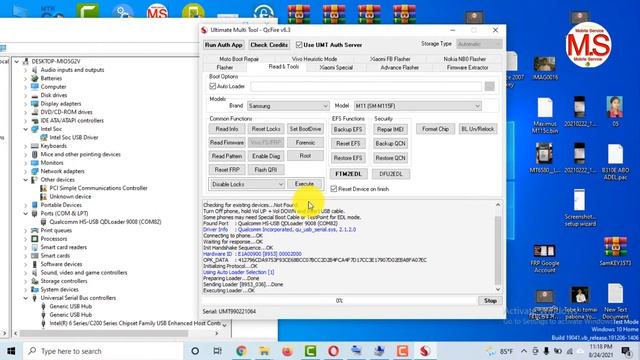Expand Audio inputs and outputs in Device Manager
This screenshot has height=360, width=640.
click(26, 70)
